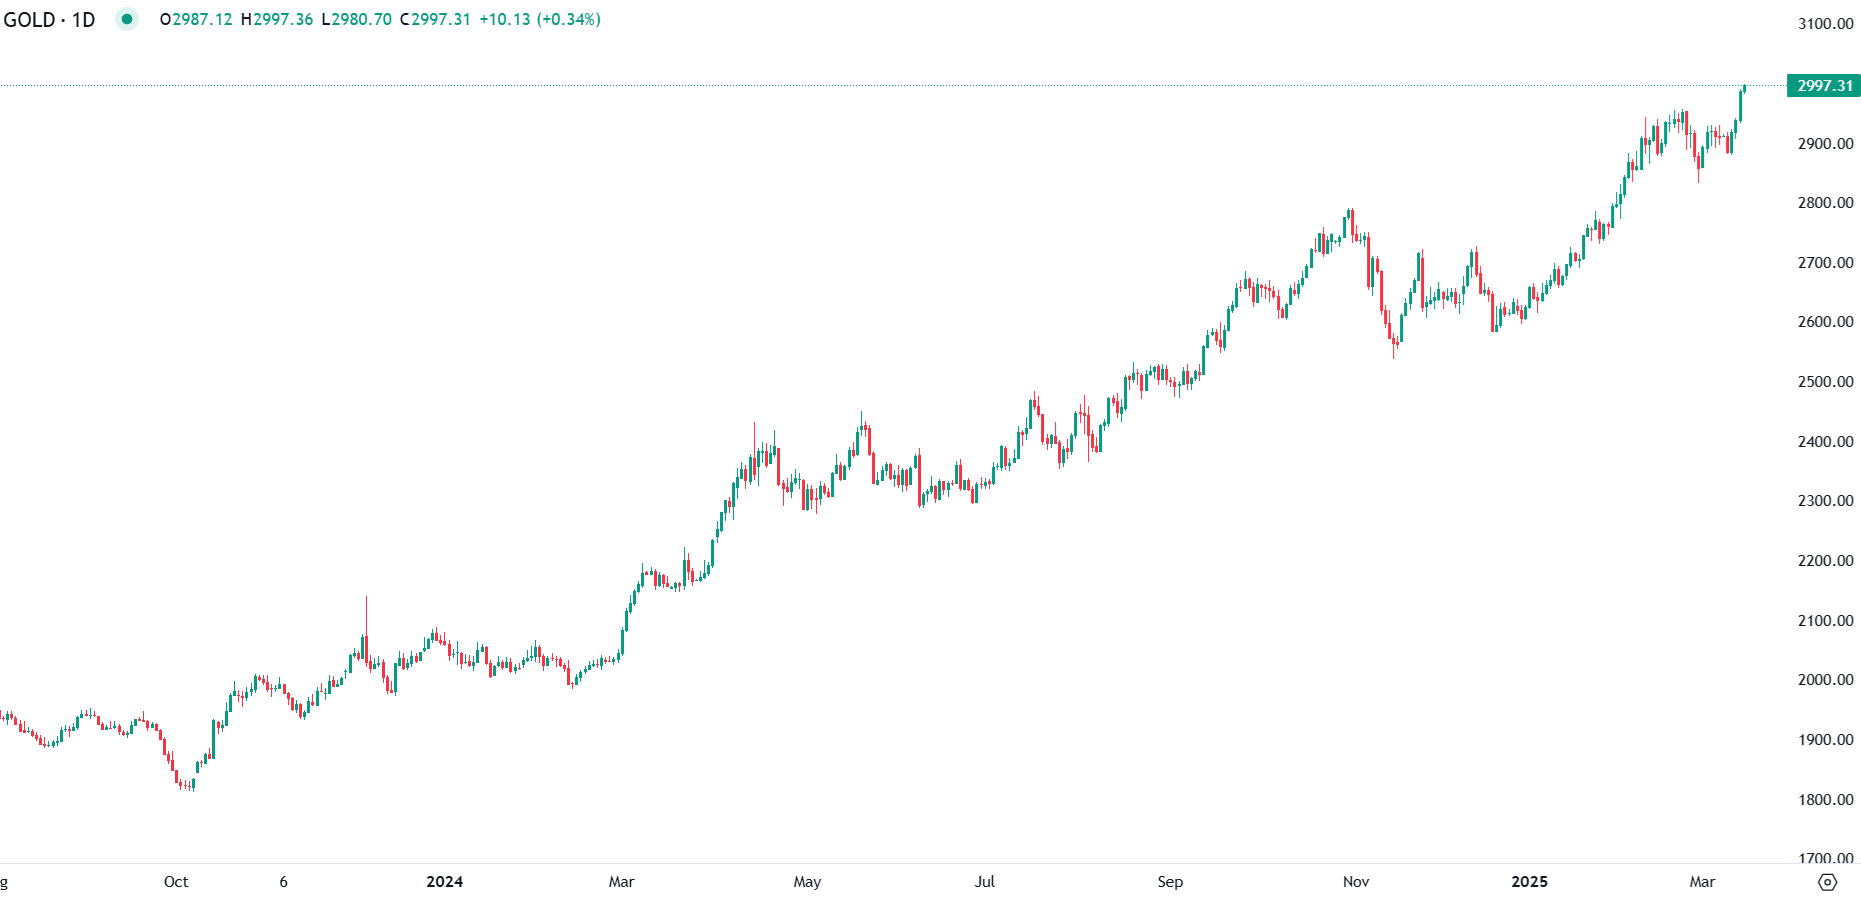
Task: Click the O2987.12 open value
Action: (x=196, y=20)
